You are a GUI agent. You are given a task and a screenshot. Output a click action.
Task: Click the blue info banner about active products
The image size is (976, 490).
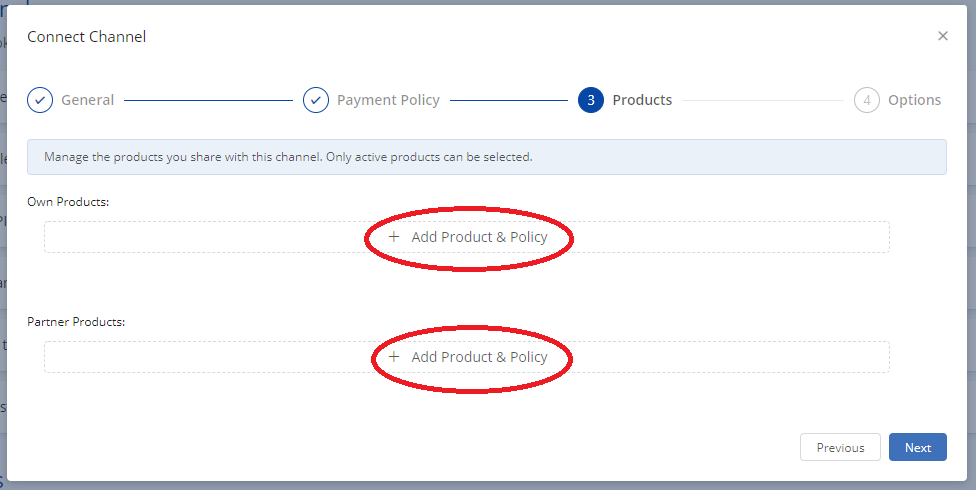(x=486, y=157)
